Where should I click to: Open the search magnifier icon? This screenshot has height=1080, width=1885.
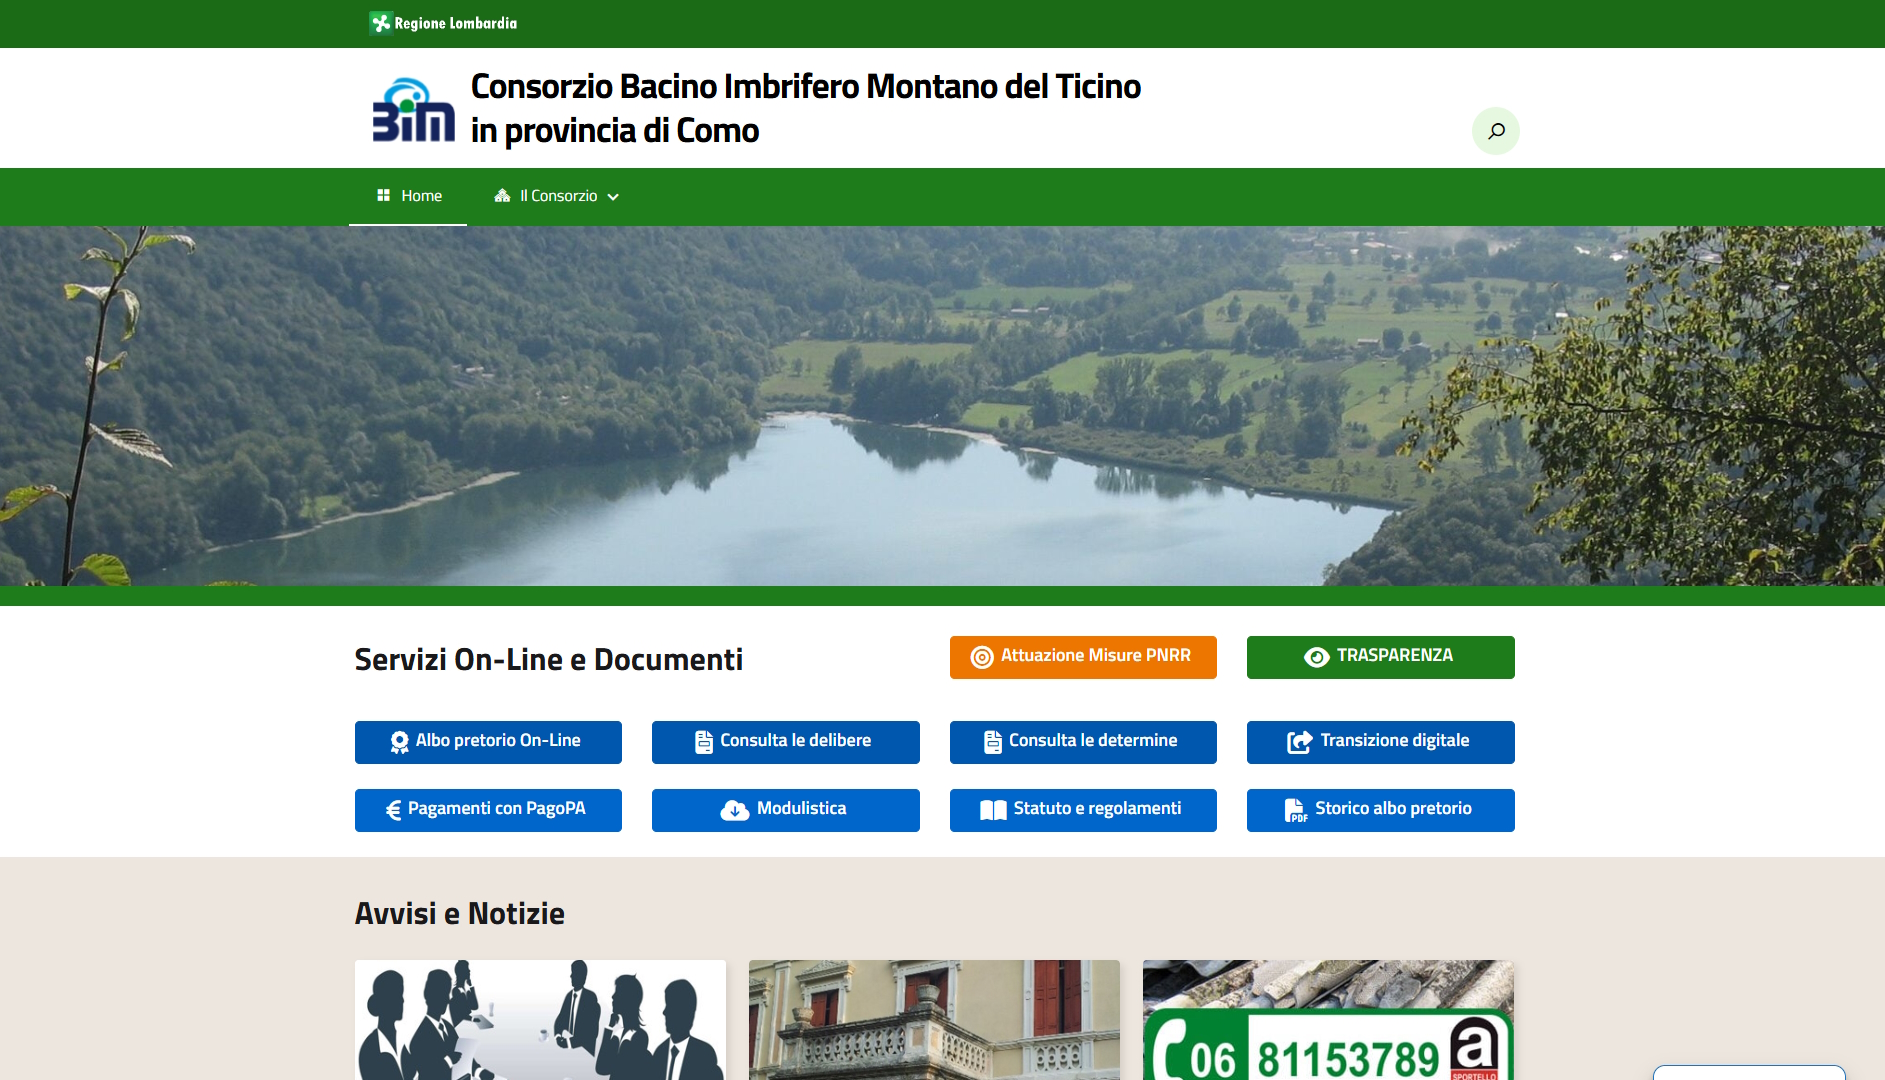1496,131
